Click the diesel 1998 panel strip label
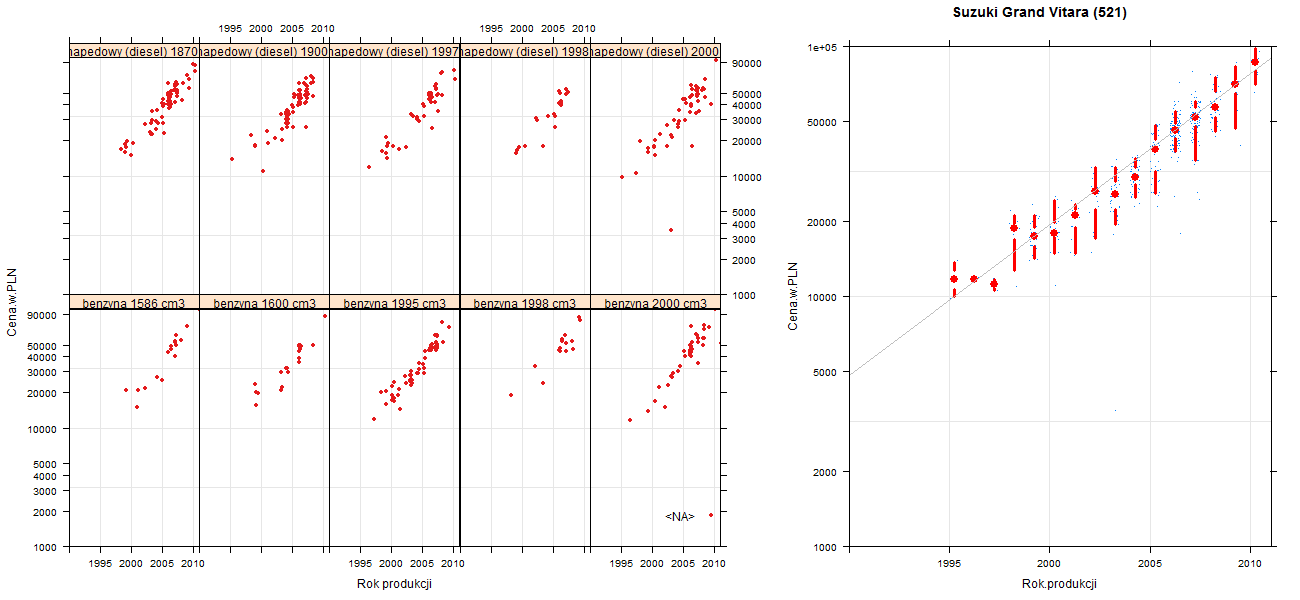The width and height of the screenshot is (1300, 600). coord(525,51)
